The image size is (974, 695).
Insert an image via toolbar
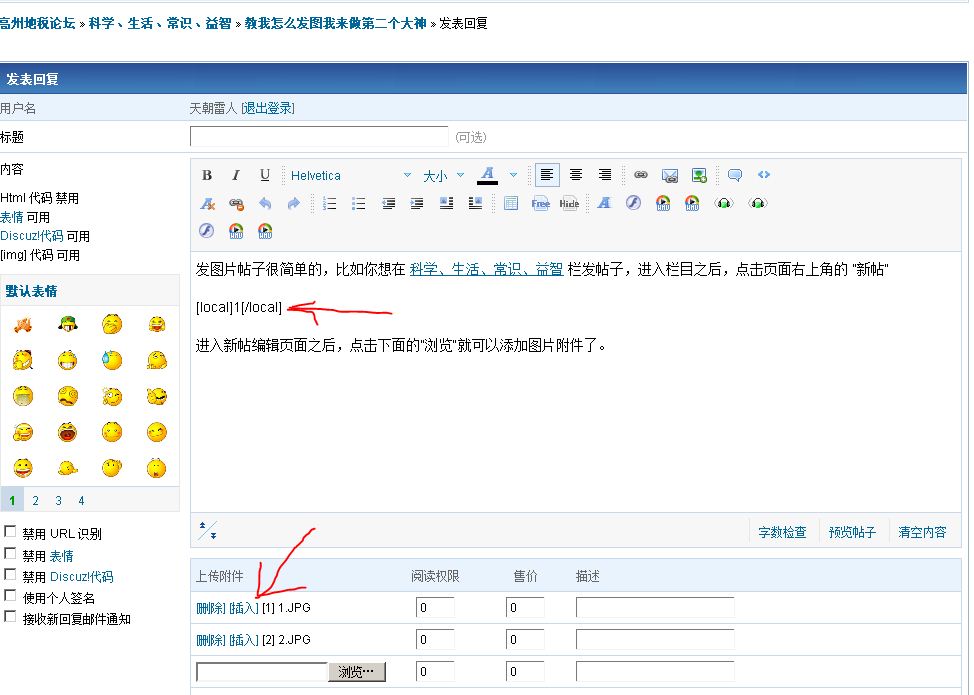pos(670,175)
